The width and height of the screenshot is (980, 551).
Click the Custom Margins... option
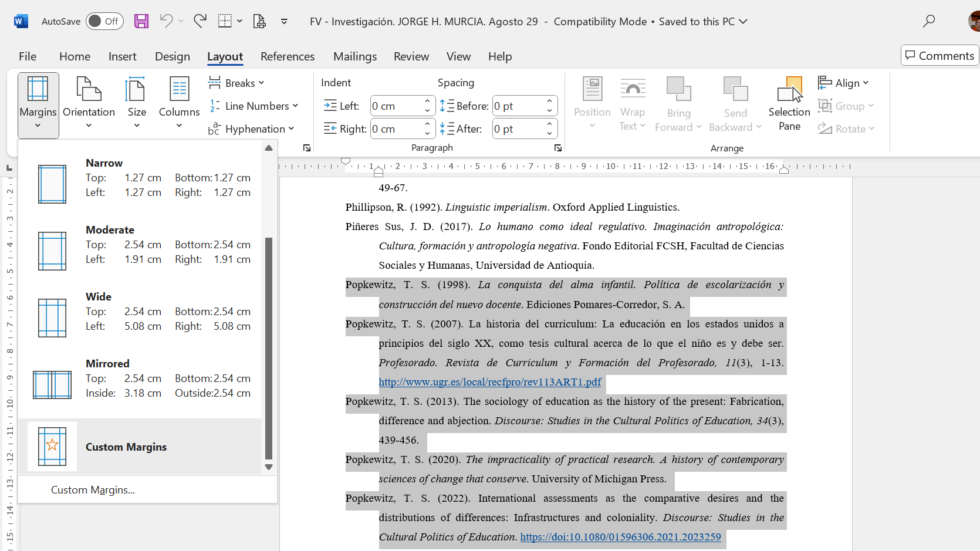point(92,490)
